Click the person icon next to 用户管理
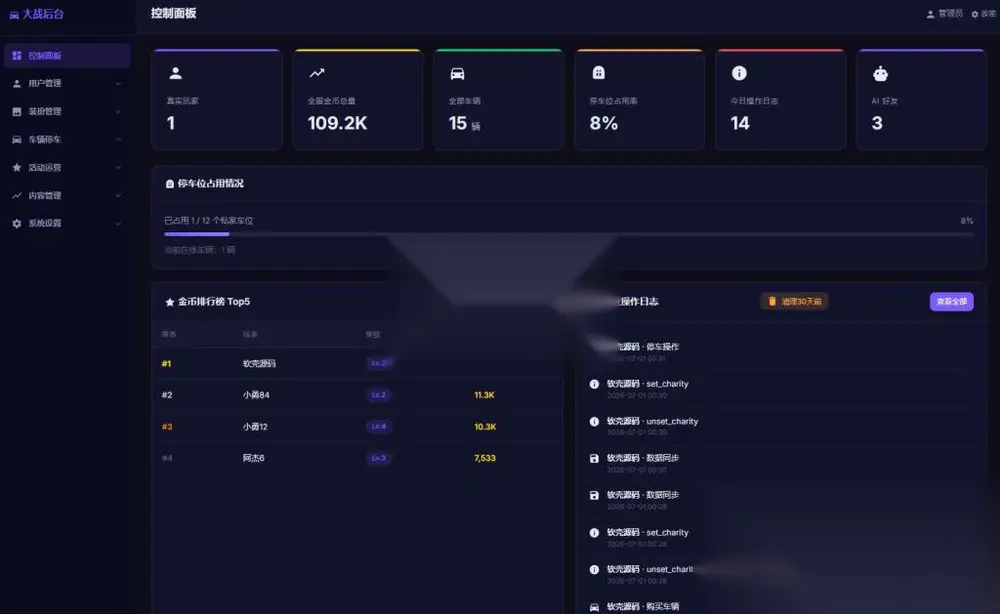This screenshot has height=614, width=1000. tap(17, 84)
